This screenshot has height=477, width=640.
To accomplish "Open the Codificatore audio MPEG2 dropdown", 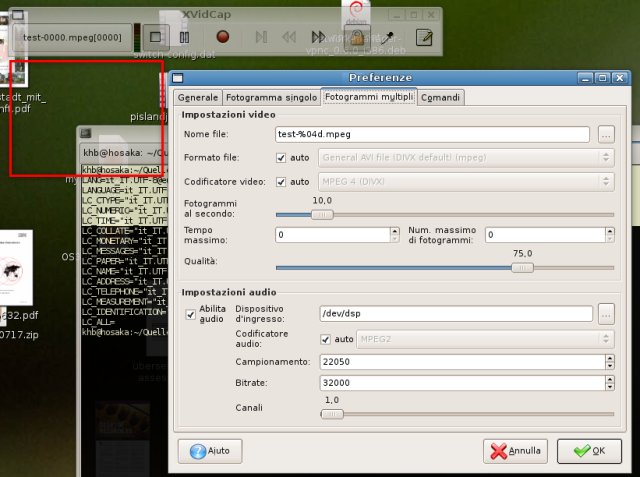I will coord(485,339).
